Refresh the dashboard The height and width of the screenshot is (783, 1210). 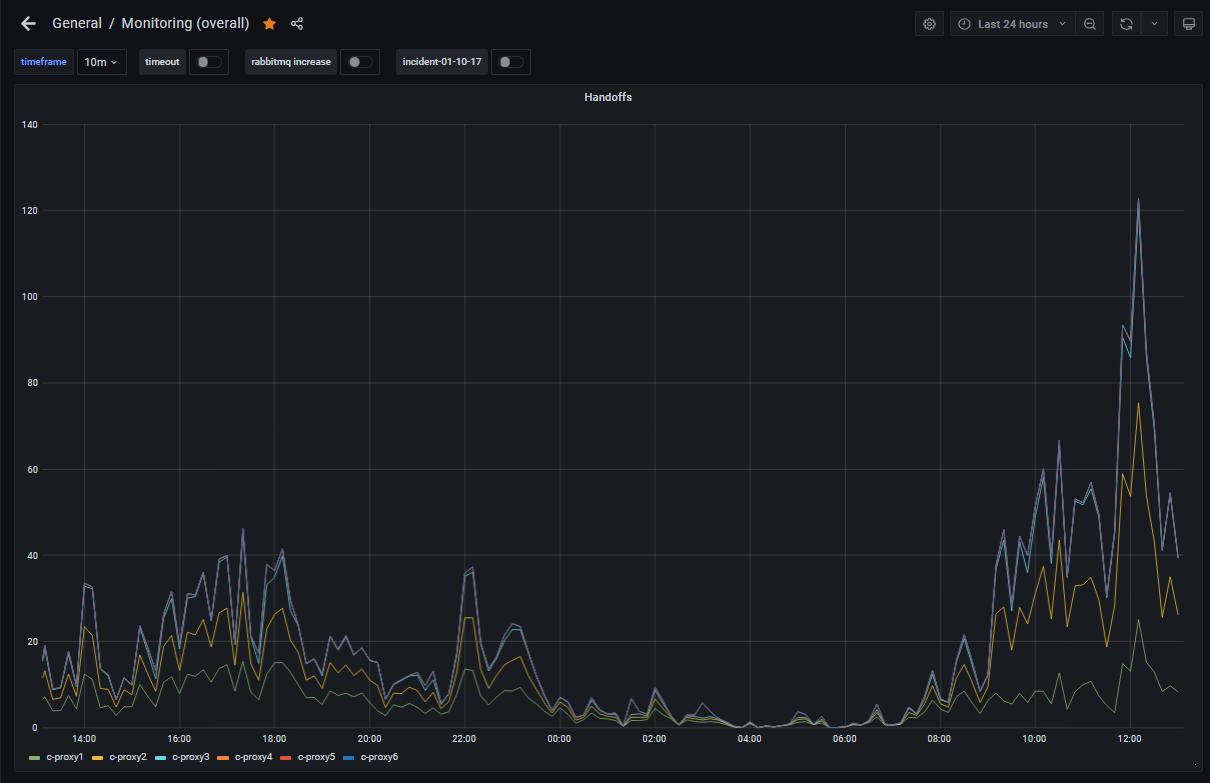1127,24
